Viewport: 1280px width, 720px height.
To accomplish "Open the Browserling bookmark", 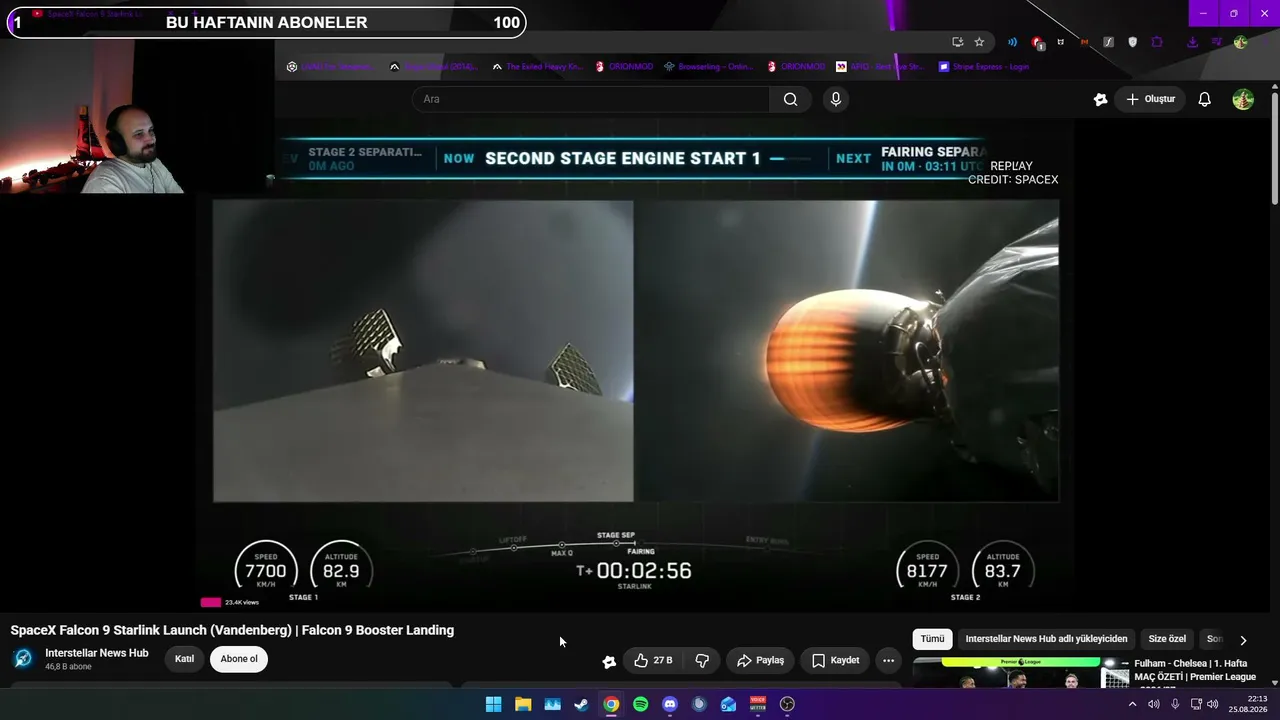I will coord(708,67).
